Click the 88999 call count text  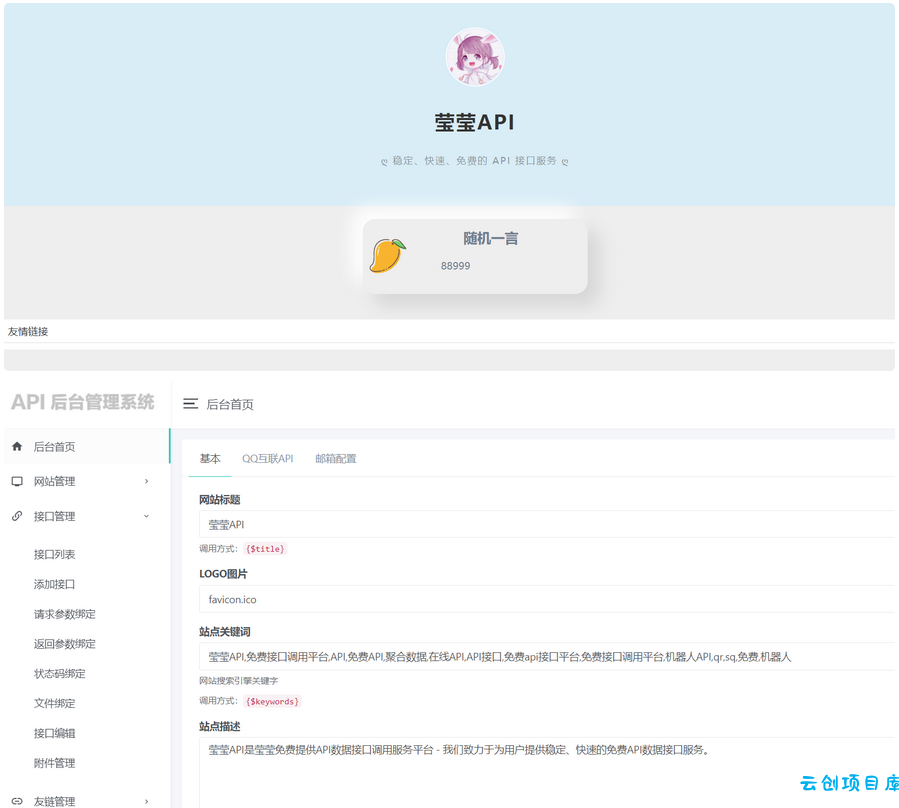click(455, 266)
